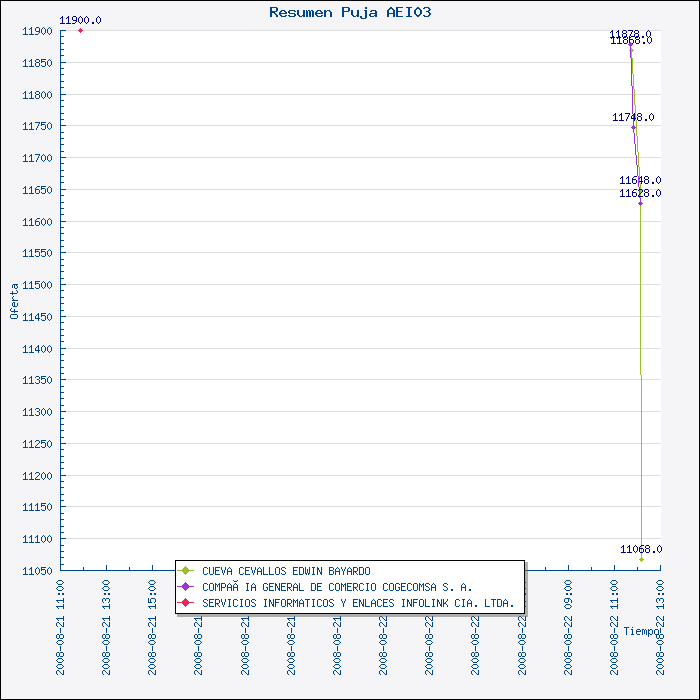Click the red legend marker for INFOLINK
The height and width of the screenshot is (700, 700).
tap(186, 603)
